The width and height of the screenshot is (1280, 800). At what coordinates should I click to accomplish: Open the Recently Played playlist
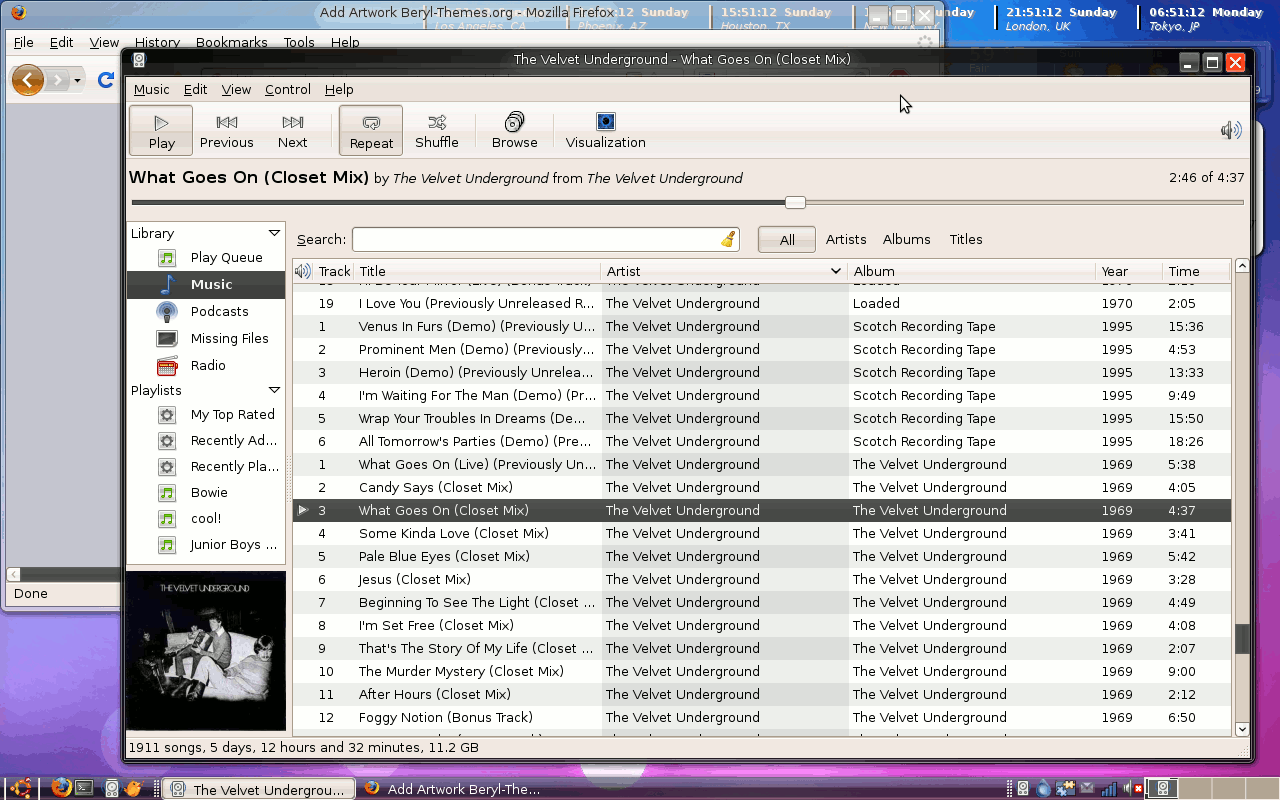(206, 466)
